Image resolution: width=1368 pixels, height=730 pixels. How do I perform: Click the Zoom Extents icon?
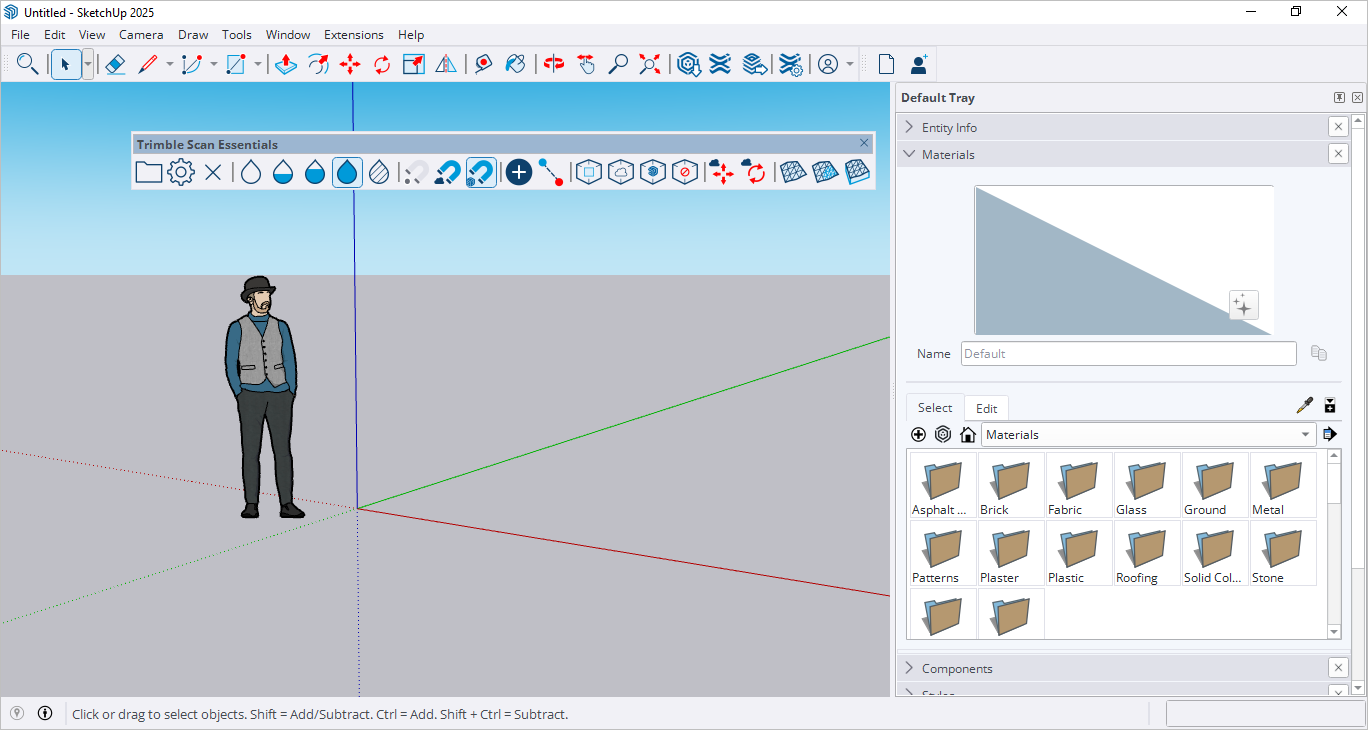[x=649, y=63]
